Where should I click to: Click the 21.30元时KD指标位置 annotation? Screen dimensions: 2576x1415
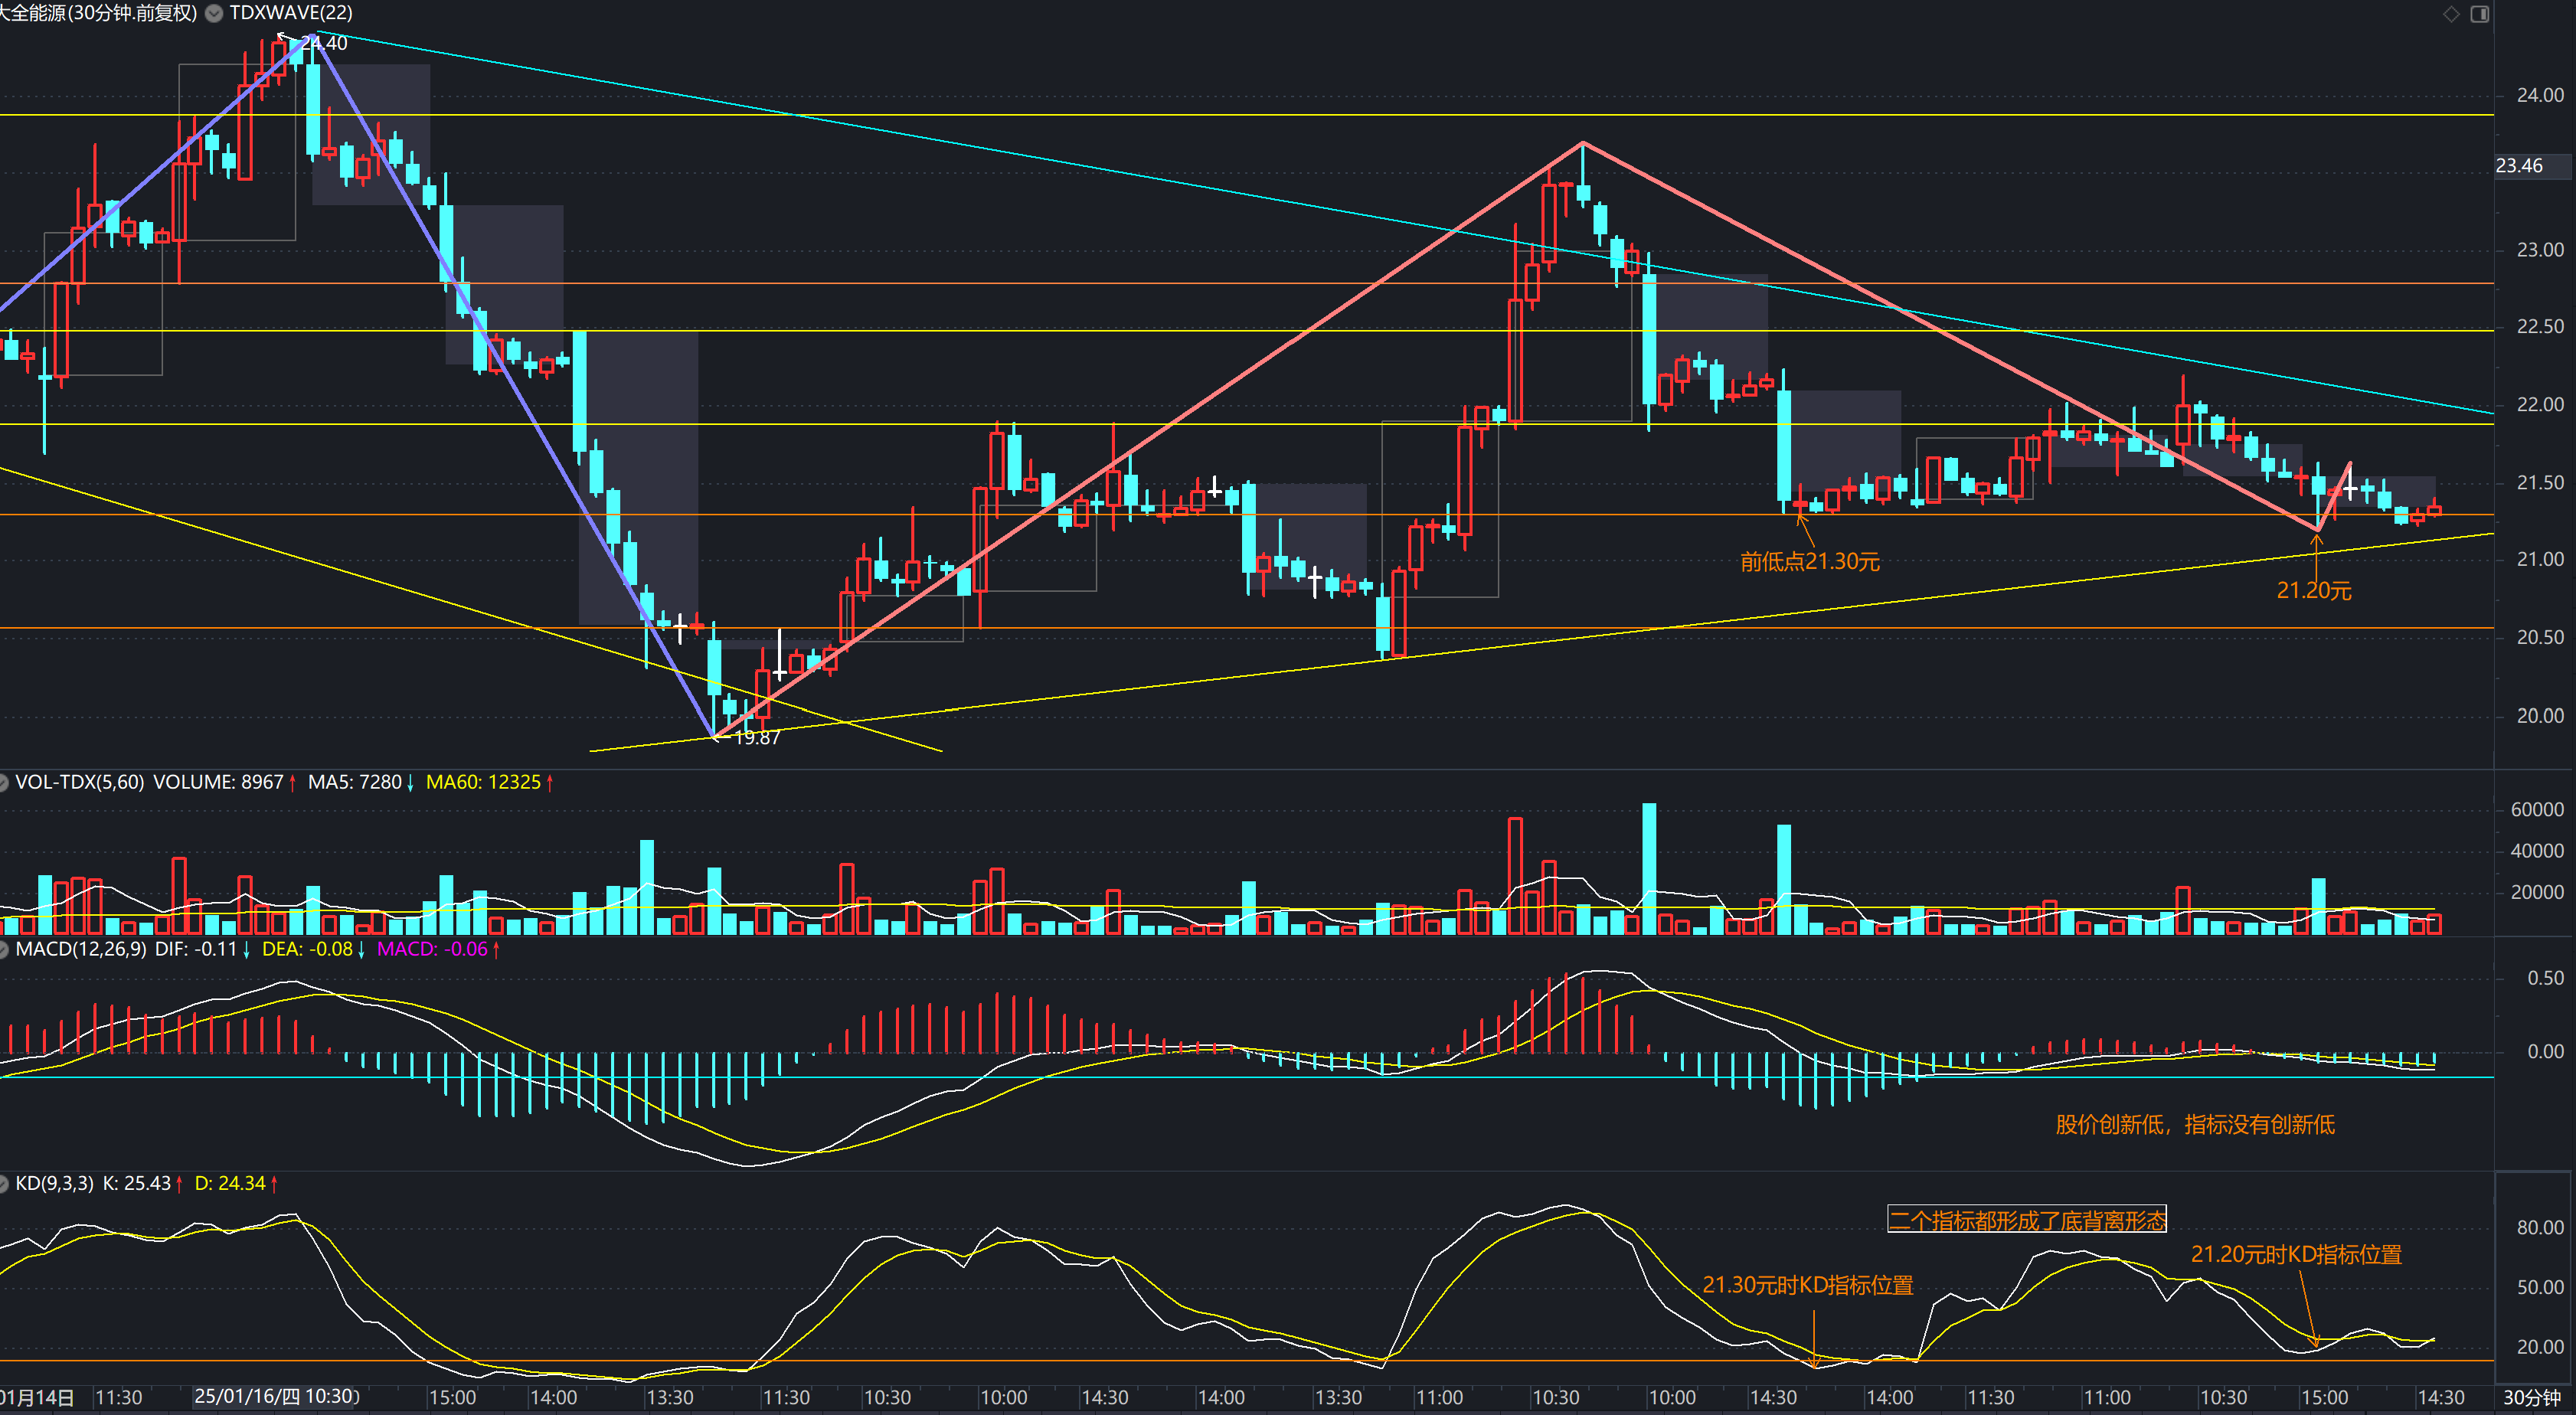click(x=1807, y=1285)
